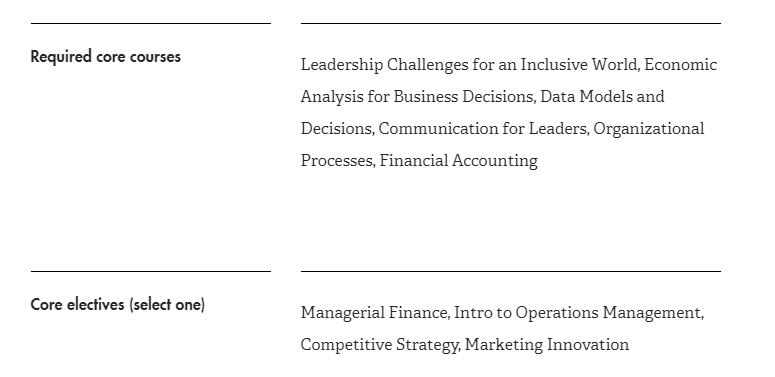775x377 pixels.
Task: Select the Competitive Strategy elective text
Action: pos(379,345)
